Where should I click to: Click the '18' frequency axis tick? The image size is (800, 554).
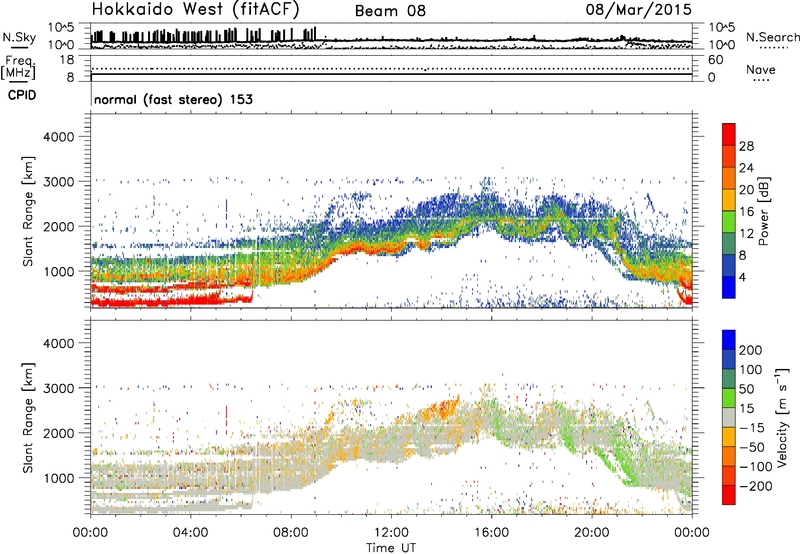[67, 60]
